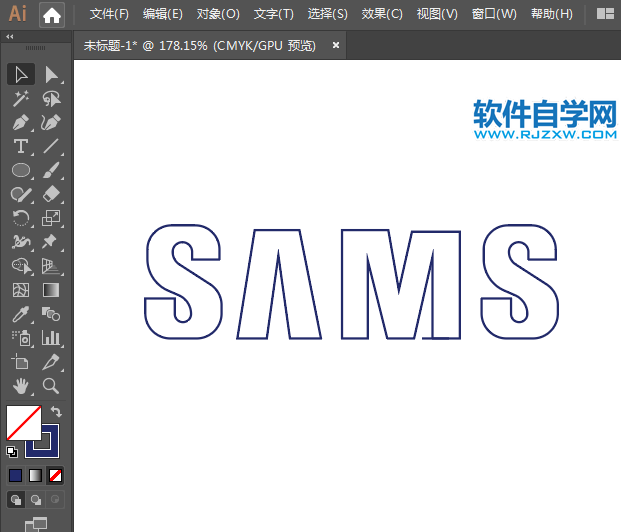621x532 pixels.
Task: Swap fill and stroke colors
Action: pyautogui.click(x=56, y=412)
